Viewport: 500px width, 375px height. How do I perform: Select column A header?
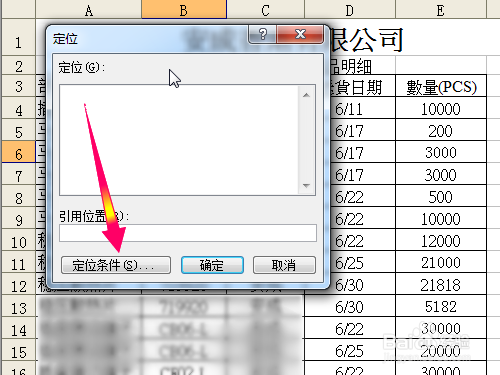tap(88, 10)
